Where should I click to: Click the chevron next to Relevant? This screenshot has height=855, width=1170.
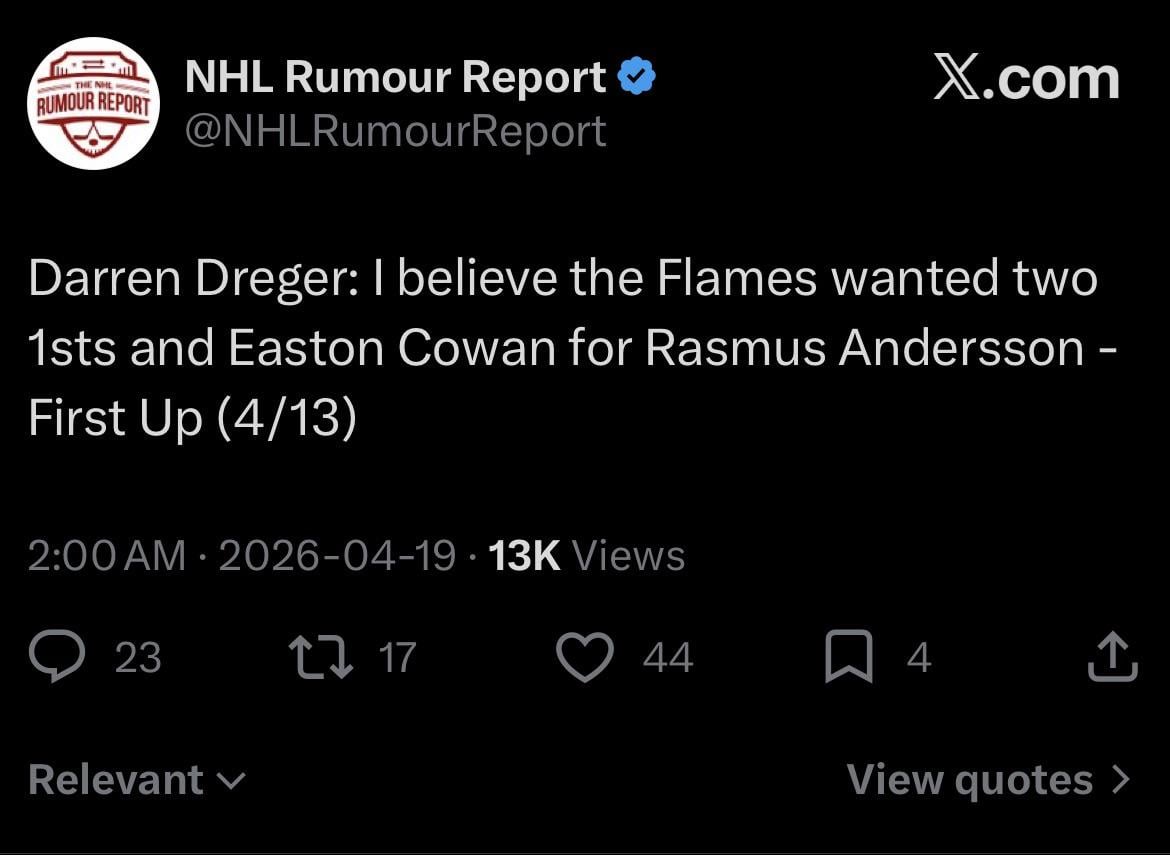(x=232, y=781)
